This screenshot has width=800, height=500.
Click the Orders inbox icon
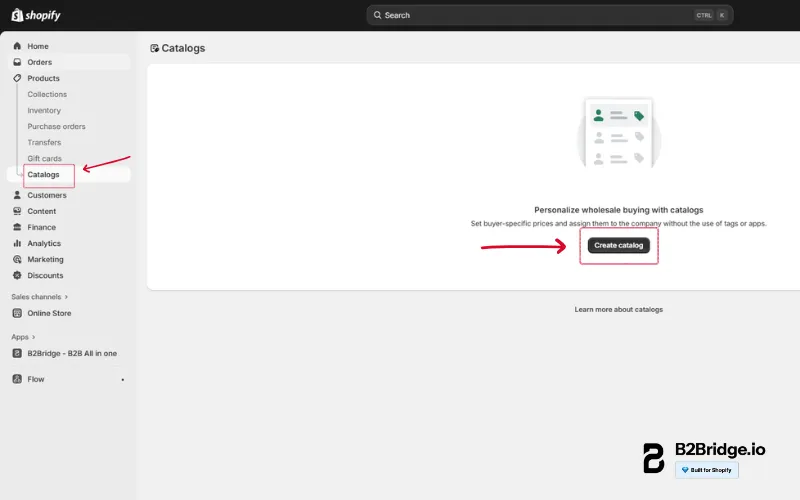(x=17, y=62)
